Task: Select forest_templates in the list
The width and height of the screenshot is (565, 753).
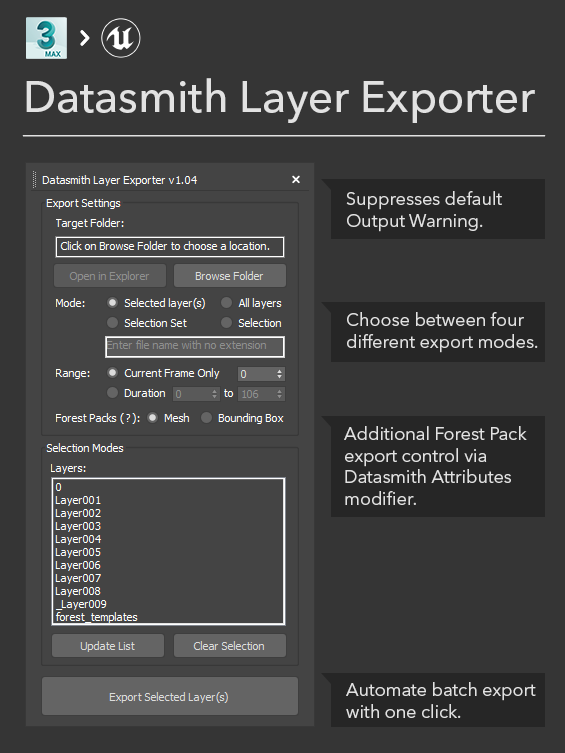Action: click(x=168, y=617)
